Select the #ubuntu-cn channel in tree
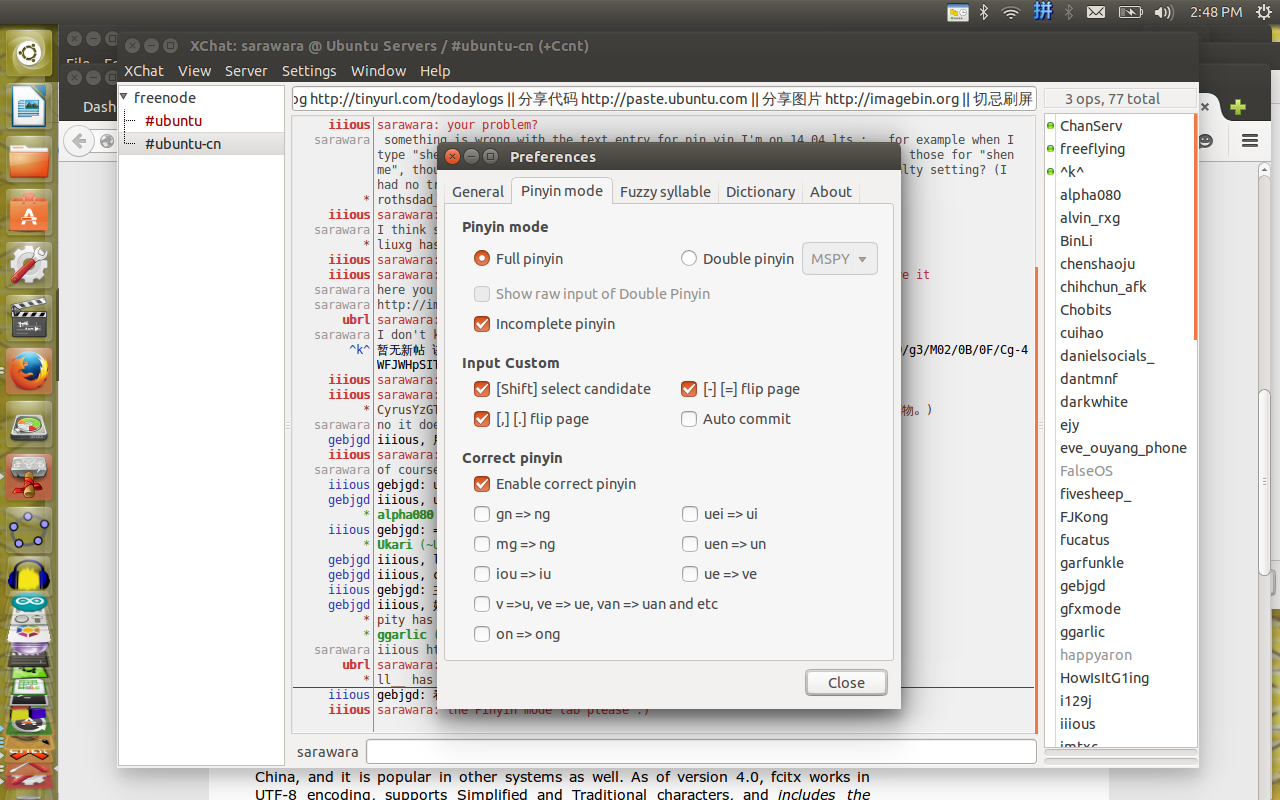This screenshot has height=800, width=1280. tap(183, 144)
